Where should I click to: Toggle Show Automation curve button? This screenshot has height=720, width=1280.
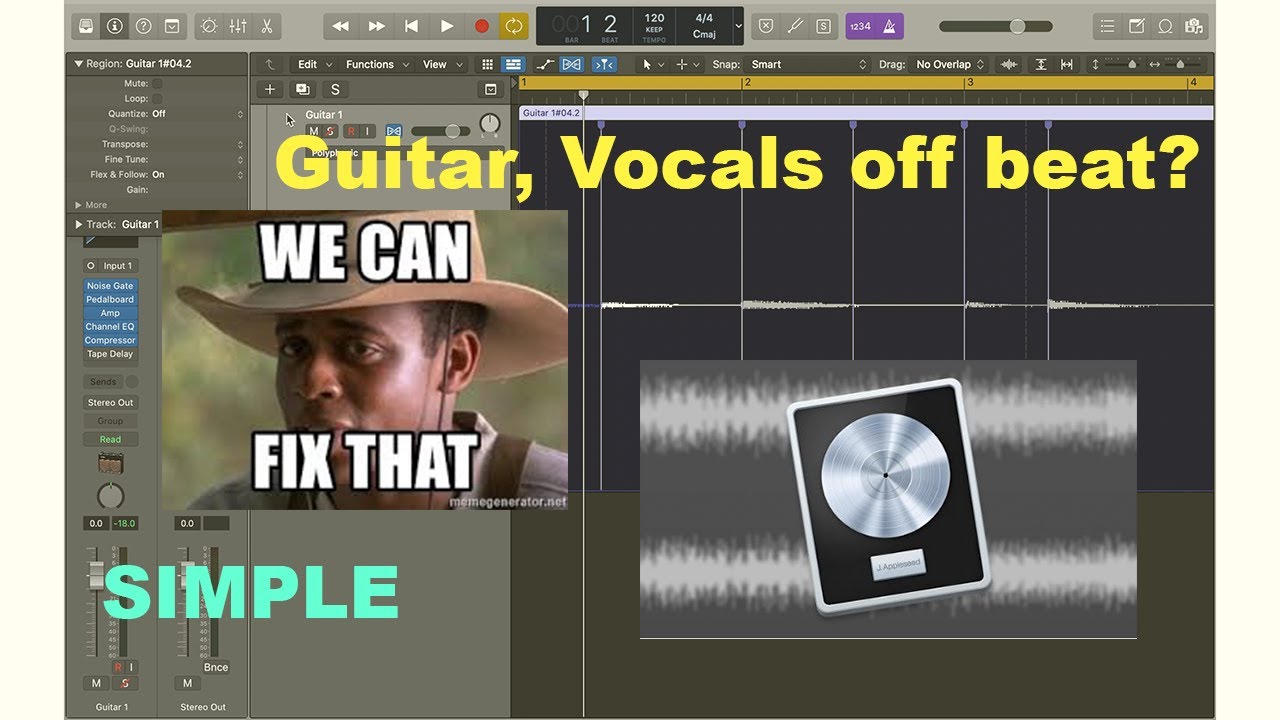pos(545,64)
